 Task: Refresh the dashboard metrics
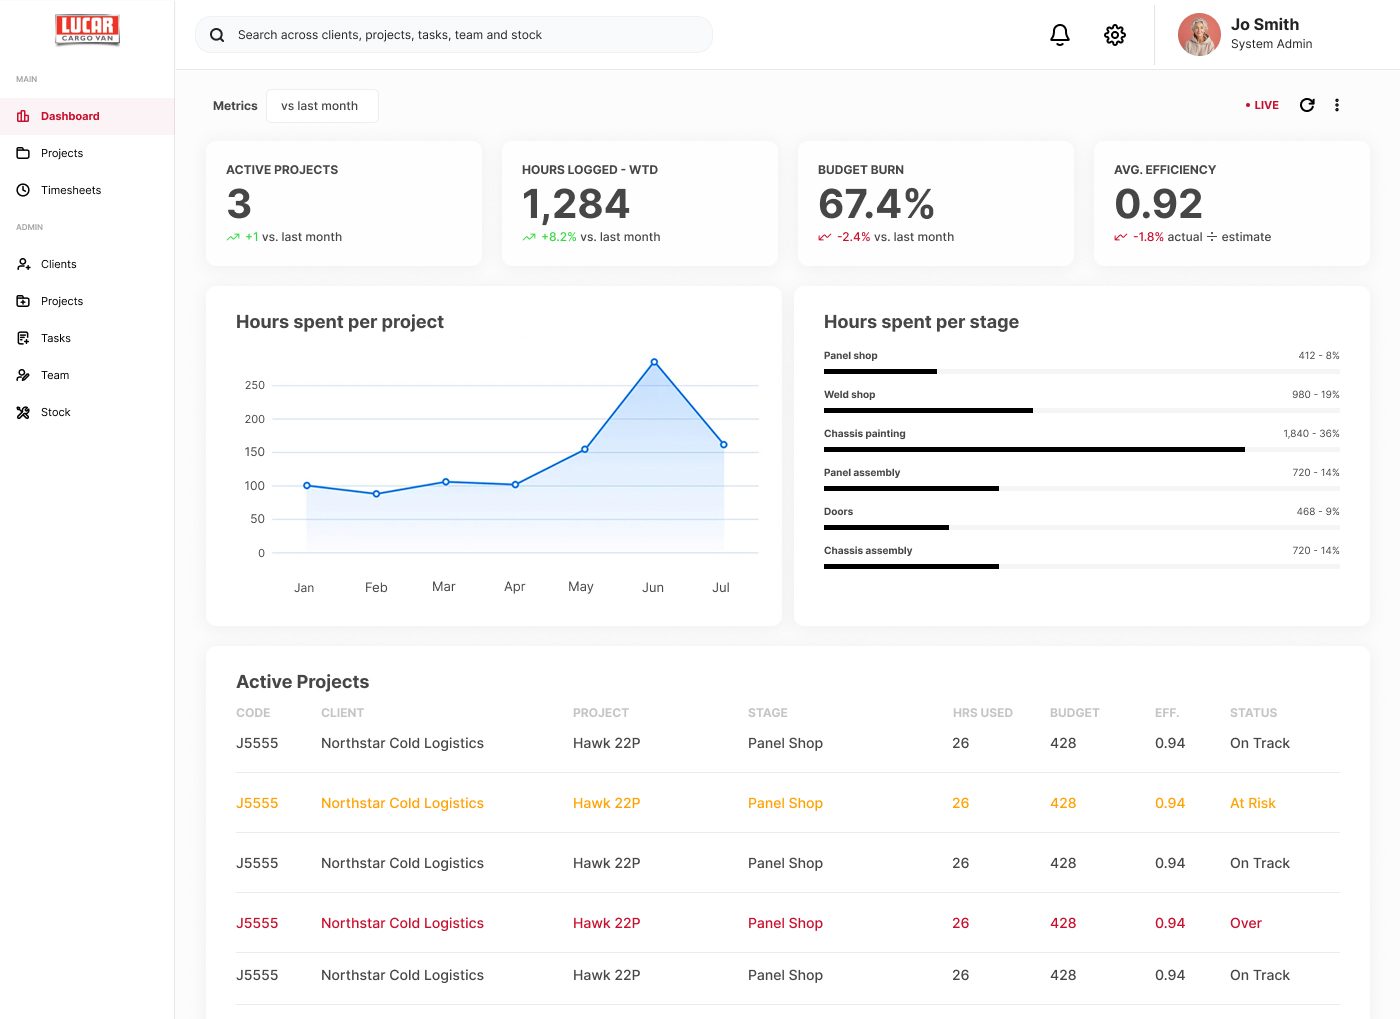click(x=1307, y=105)
